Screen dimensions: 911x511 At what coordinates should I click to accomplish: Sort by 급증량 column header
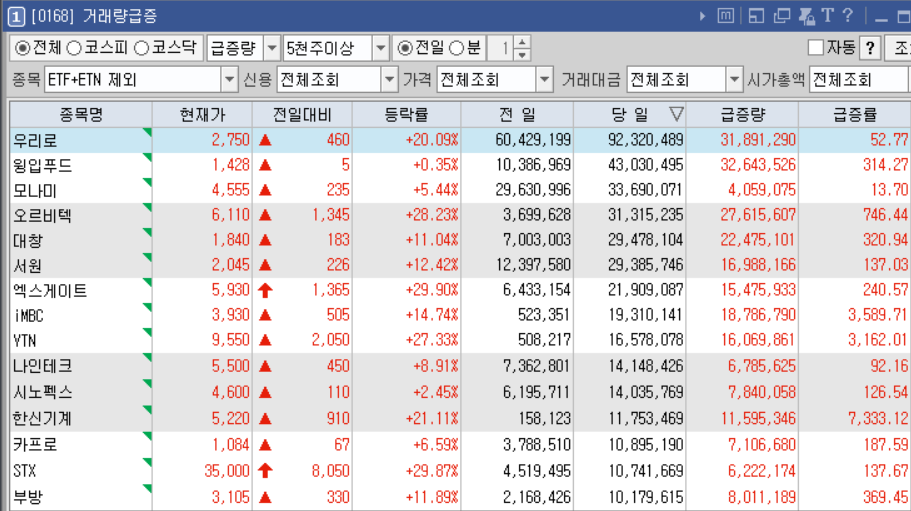(x=743, y=114)
